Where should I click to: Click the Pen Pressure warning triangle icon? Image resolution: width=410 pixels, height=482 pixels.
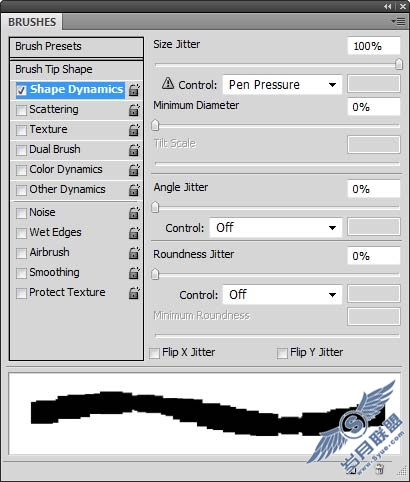168,83
